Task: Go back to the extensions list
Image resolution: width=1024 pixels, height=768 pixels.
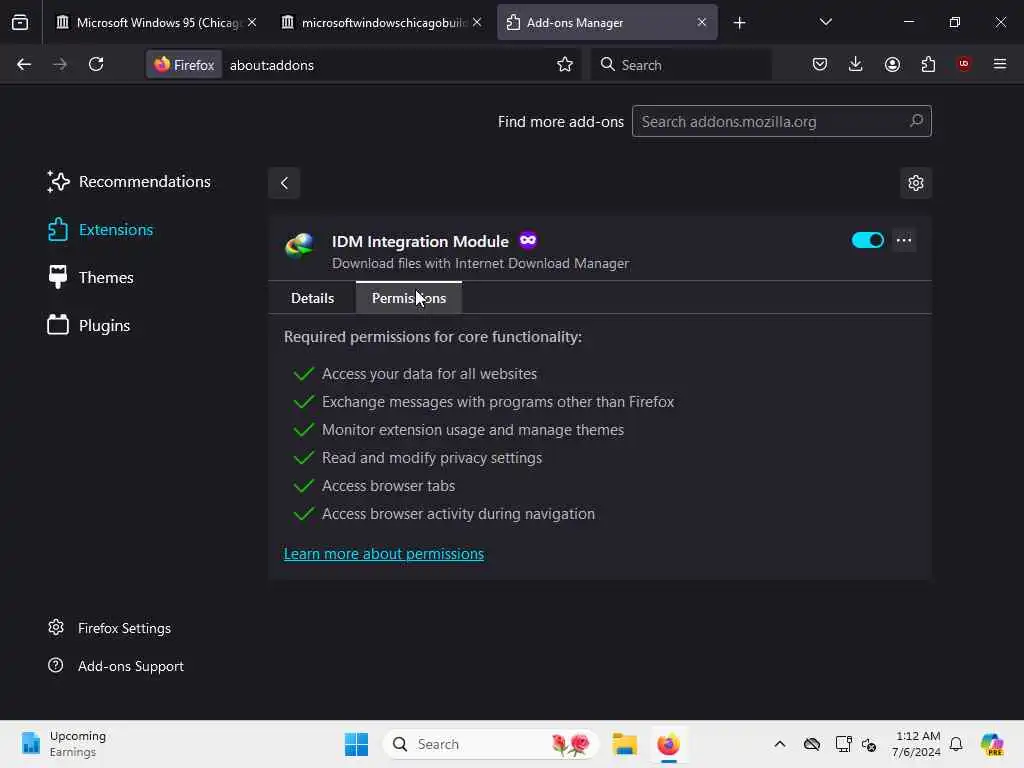Action: point(284,183)
